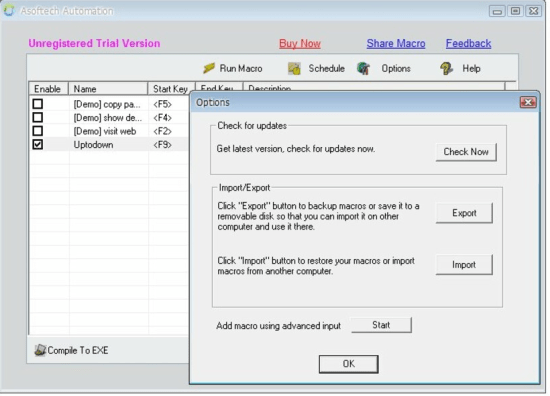Click the Check Now button
Image resolution: width=550 pixels, height=396 pixels.
click(x=466, y=152)
